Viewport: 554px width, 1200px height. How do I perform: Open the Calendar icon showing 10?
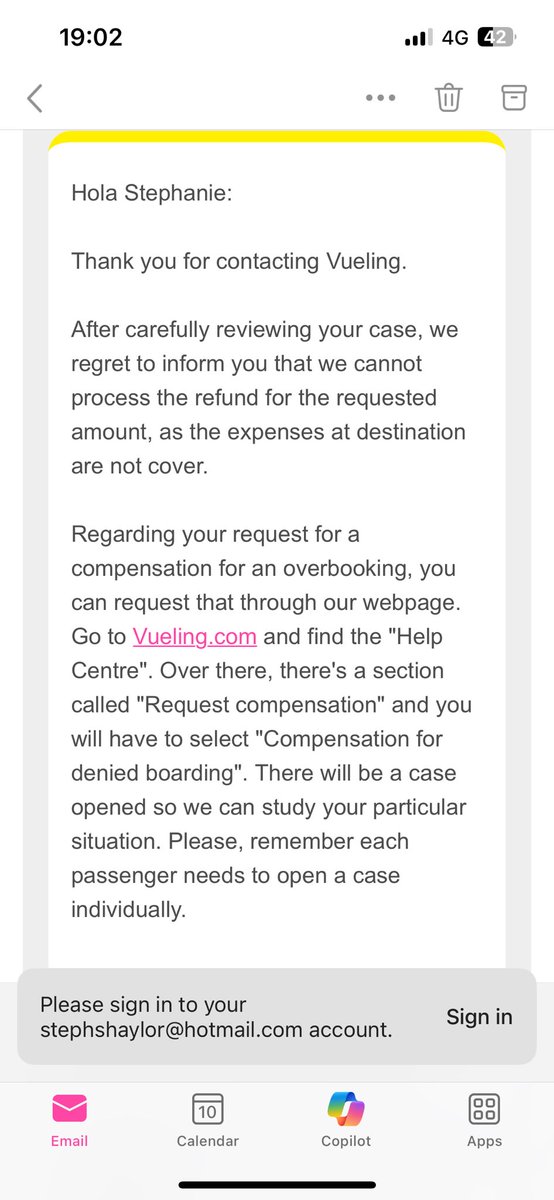pyautogui.click(x=208, y=1108)
